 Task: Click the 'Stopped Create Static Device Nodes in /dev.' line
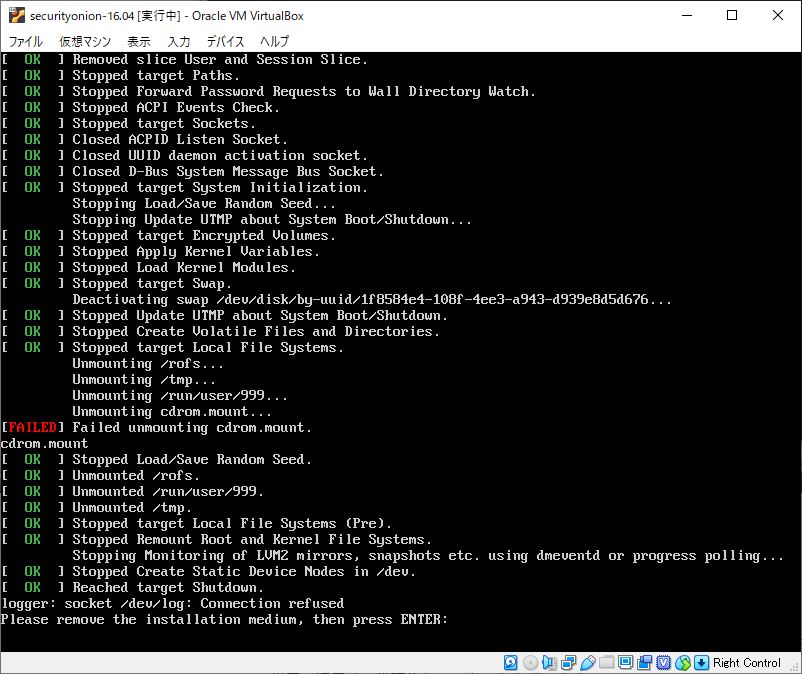(x=244, y=572)
